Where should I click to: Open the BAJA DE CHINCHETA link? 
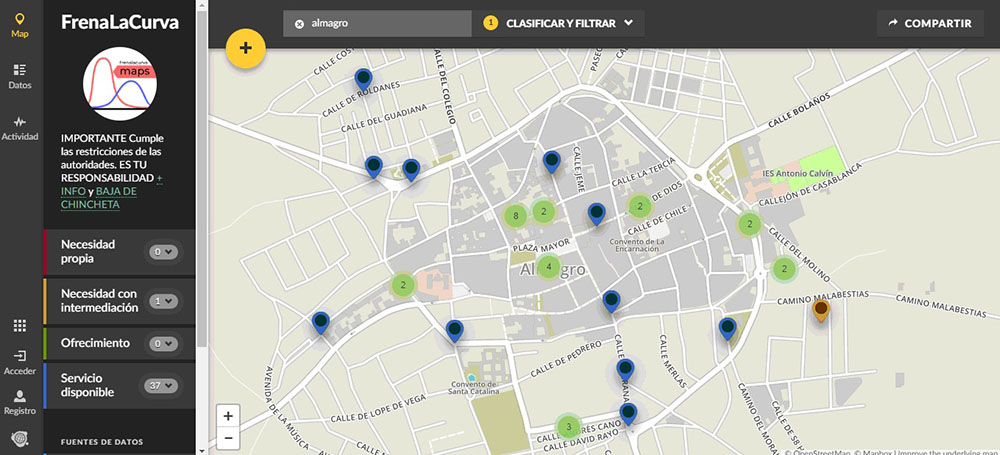[98, 197]
